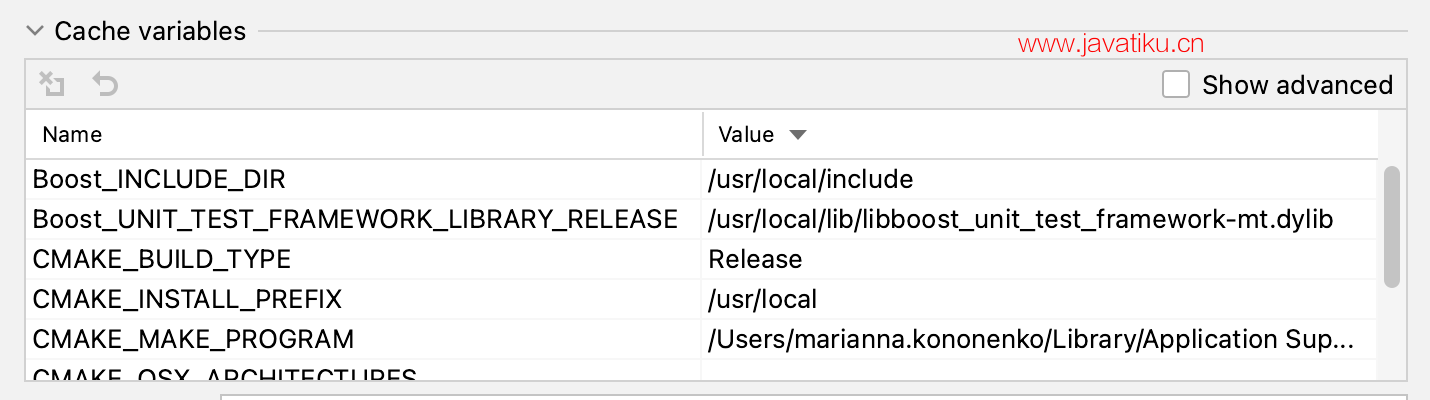Click the revert changes arrow icon

pos(105,84)
